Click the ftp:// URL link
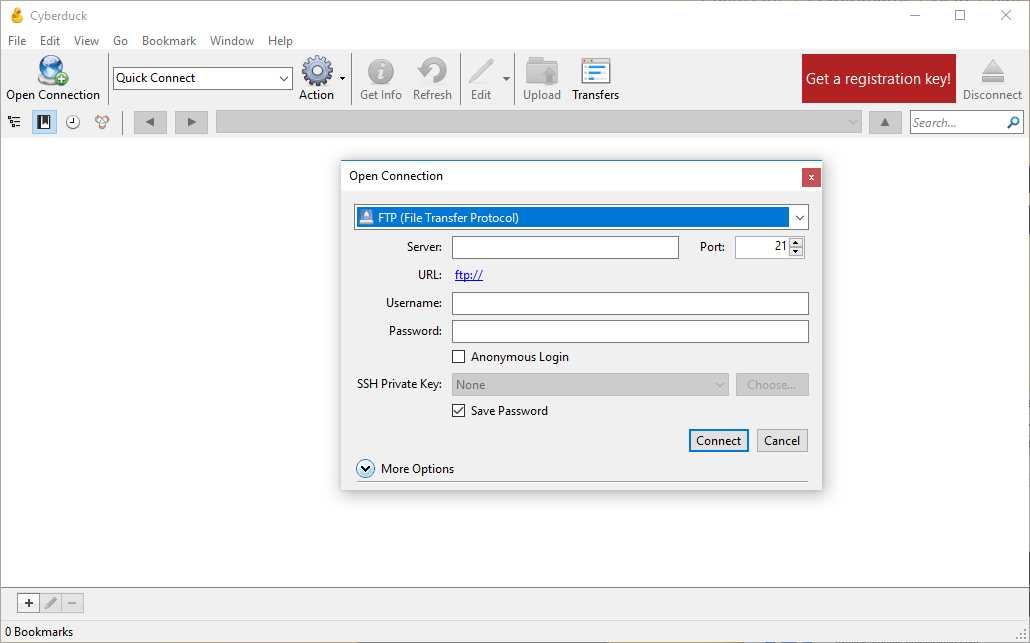 coord(468,275)
